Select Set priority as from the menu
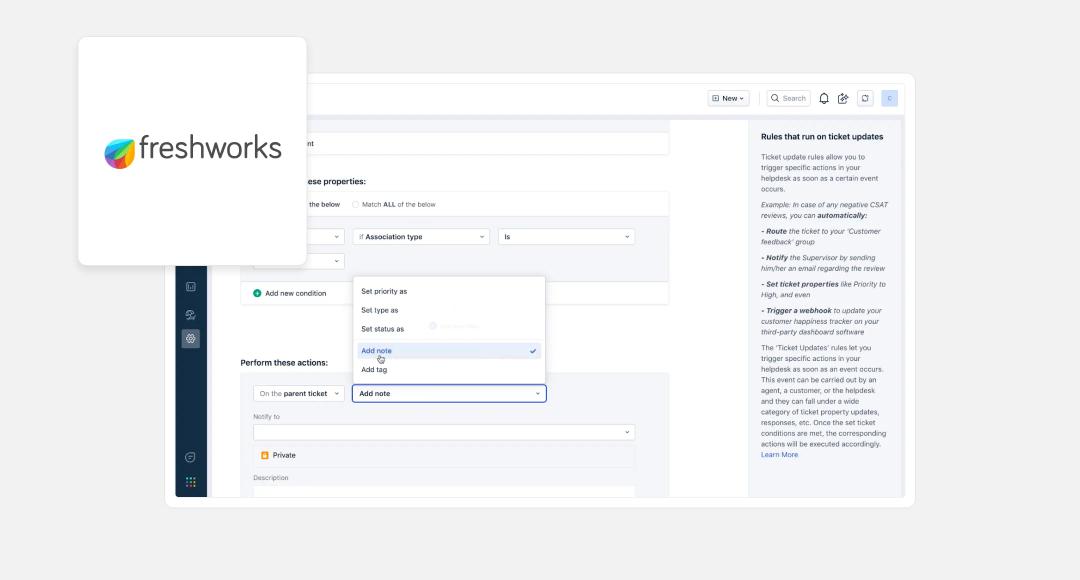The width and height of the screenshot is (1080, 580). click(382, 291)
